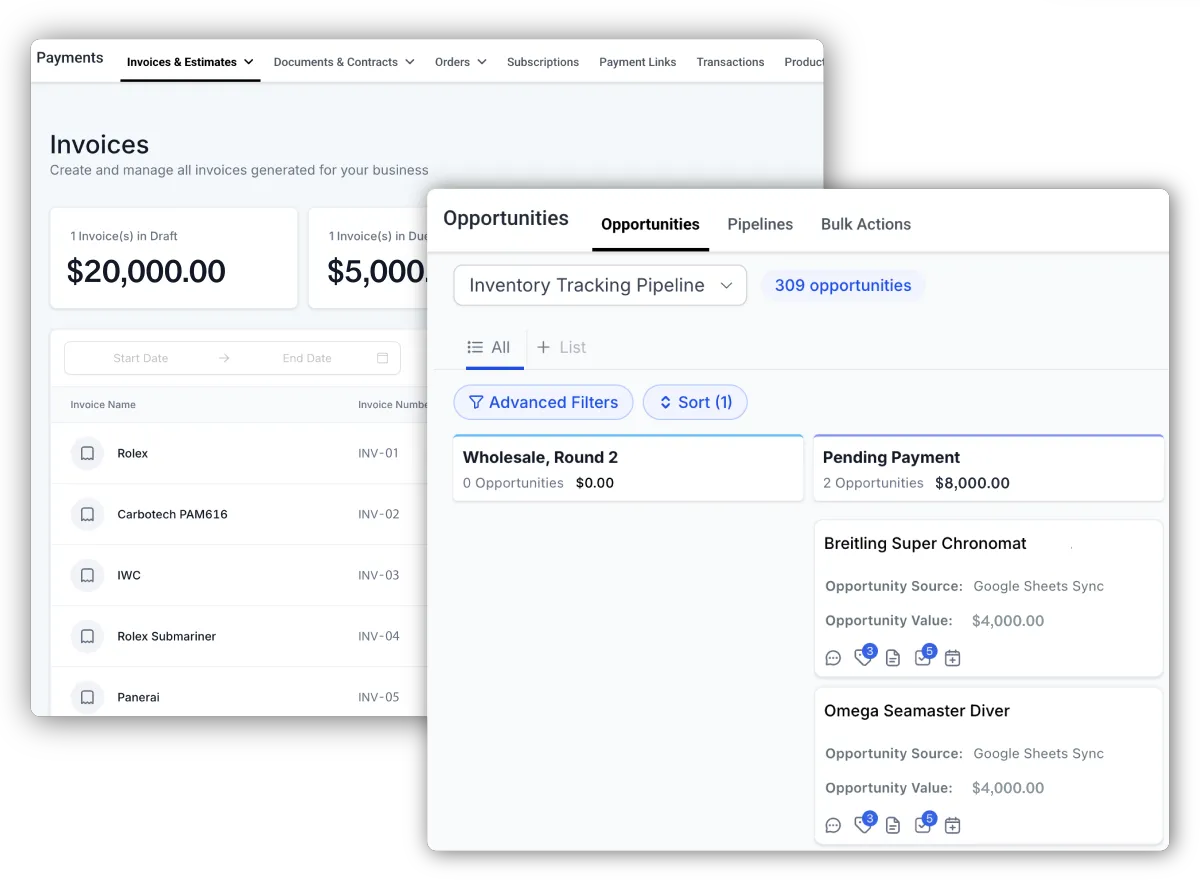Click the End Date field

point(307,358)
